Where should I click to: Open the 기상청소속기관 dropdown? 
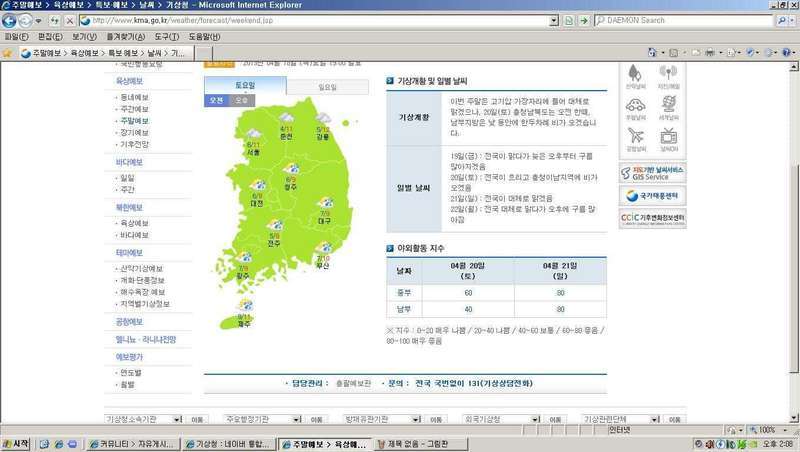tap(143, 419)
